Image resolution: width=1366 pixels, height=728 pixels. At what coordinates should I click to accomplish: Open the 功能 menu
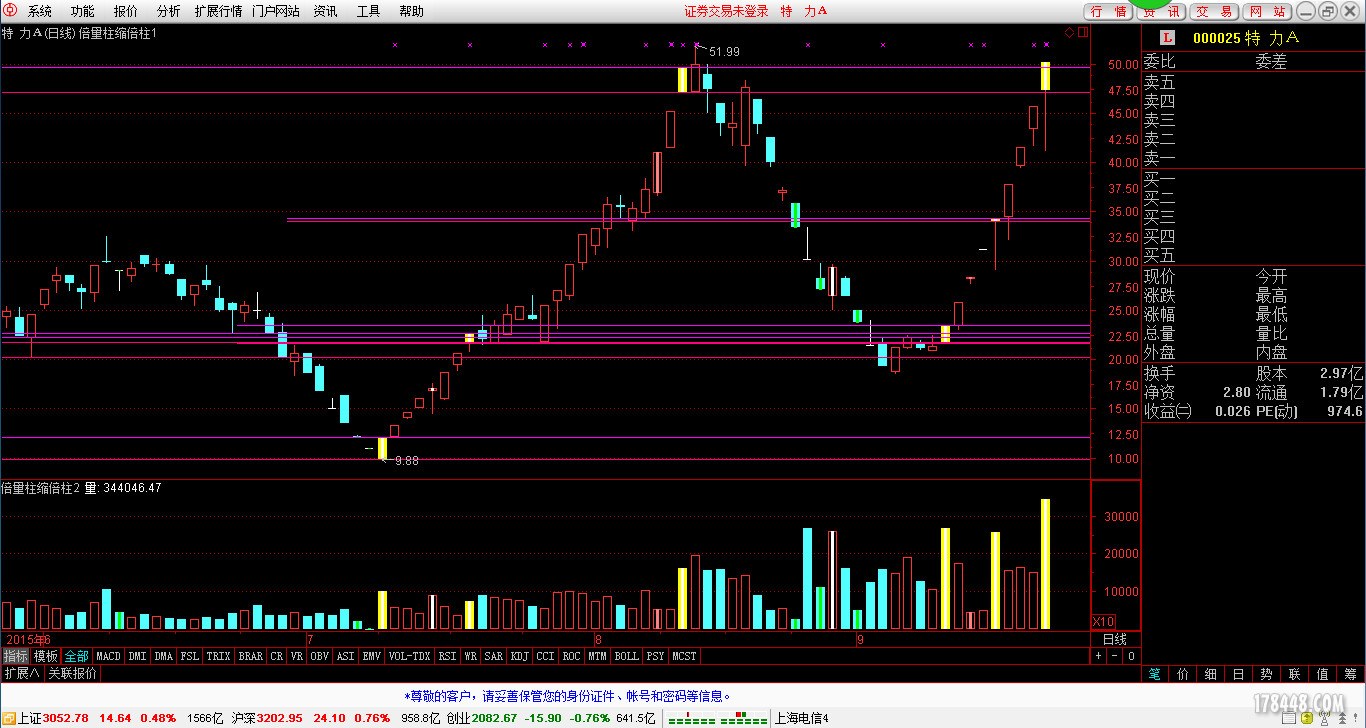coord(82,11)
